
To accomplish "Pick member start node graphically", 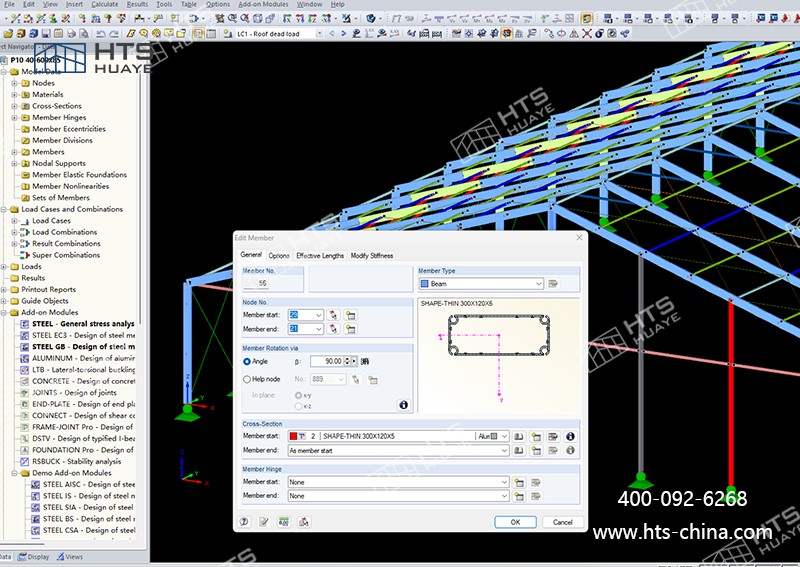I will pos(333,315).
